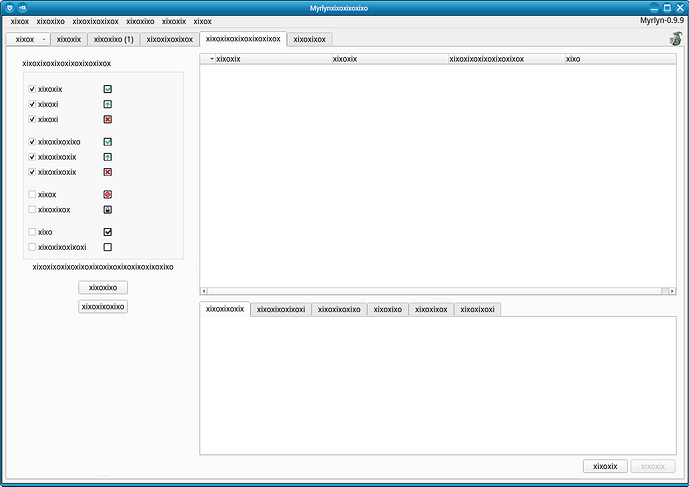689x487 pixels.
Task: Click the fourth column header in the table
Action: click(x=573, y=60)
